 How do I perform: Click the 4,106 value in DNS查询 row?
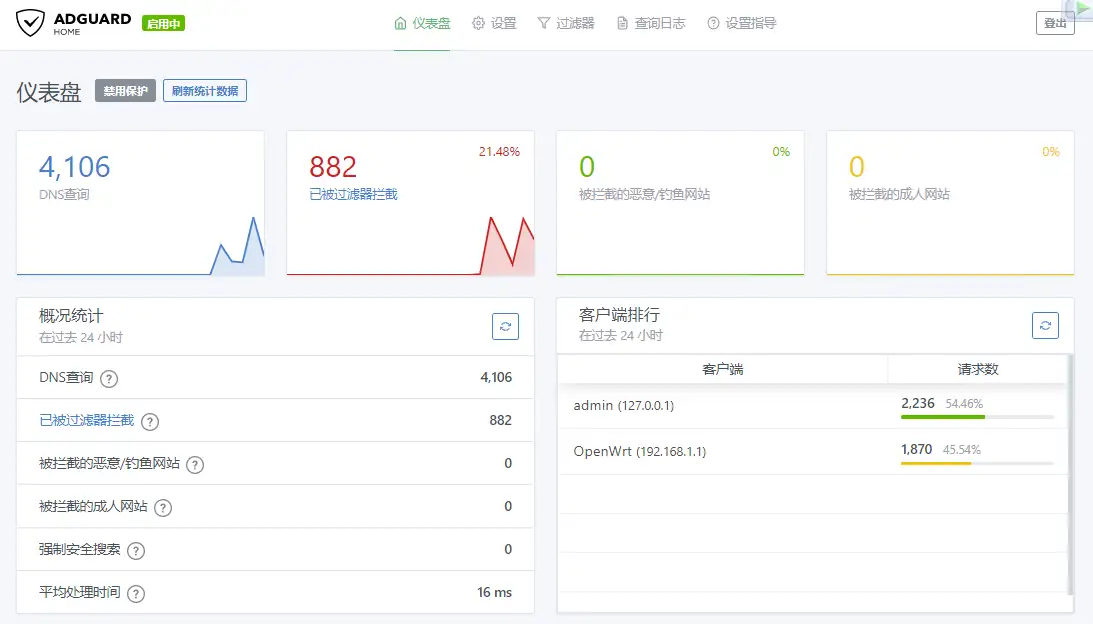coord(496,378)
